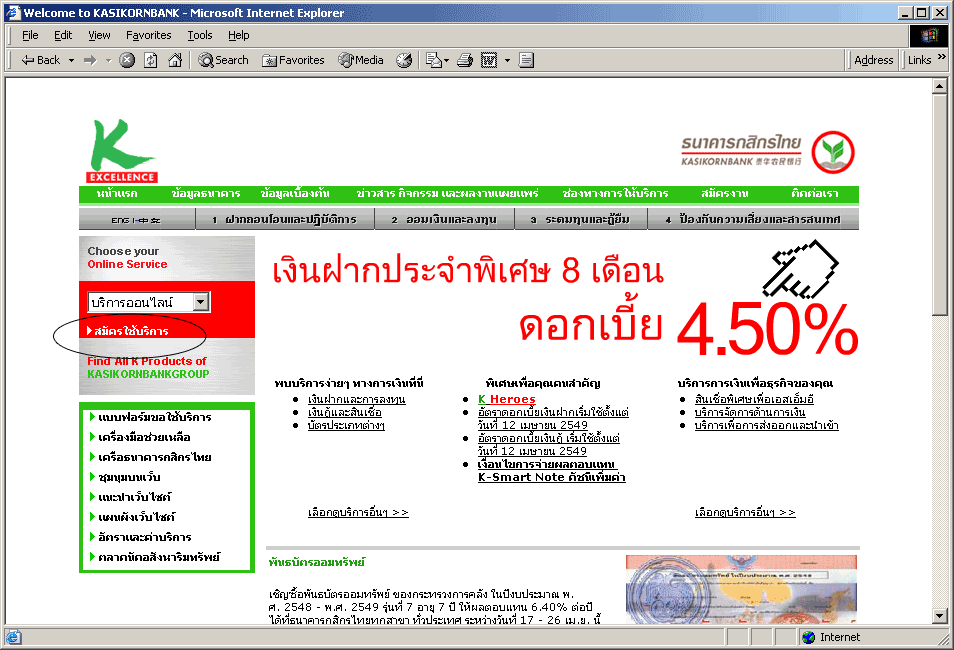The width and height of the screenshot is (954, 650).
Task: Click the scrollbar up arrow
Action: tap(939, 86)
